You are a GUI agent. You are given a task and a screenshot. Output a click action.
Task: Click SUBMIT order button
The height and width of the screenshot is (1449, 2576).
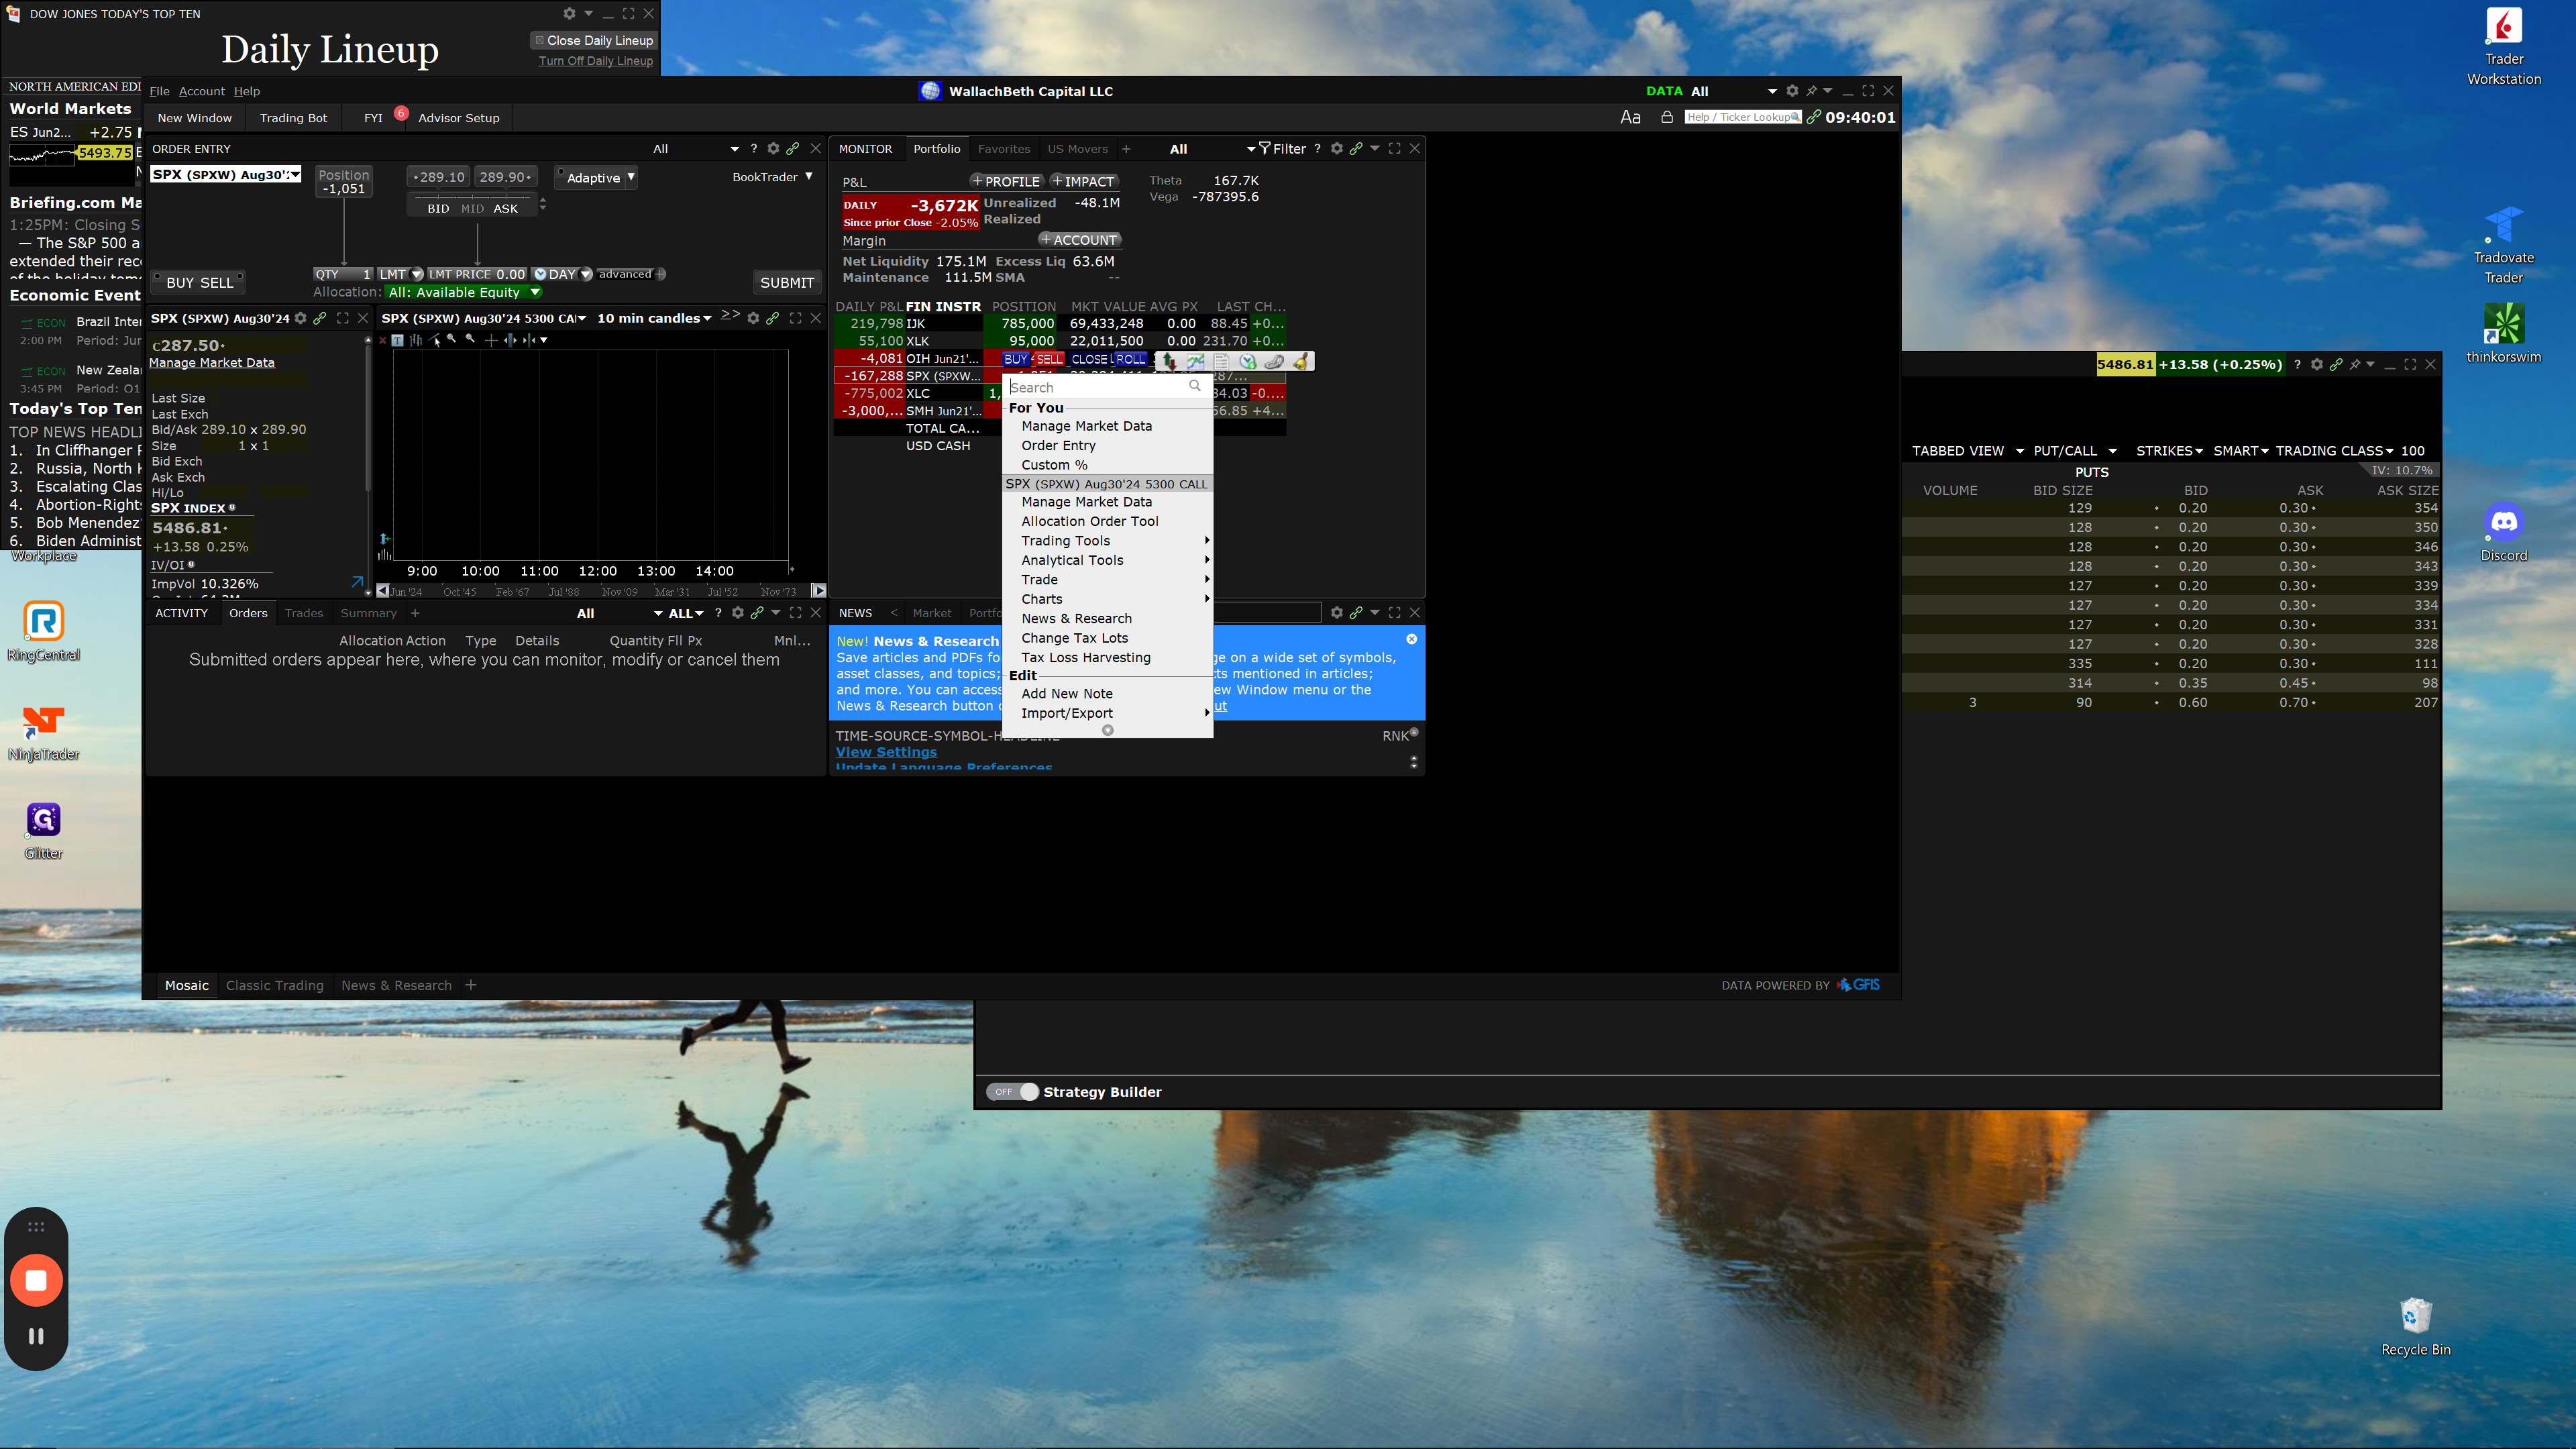(x=787, y=283)
